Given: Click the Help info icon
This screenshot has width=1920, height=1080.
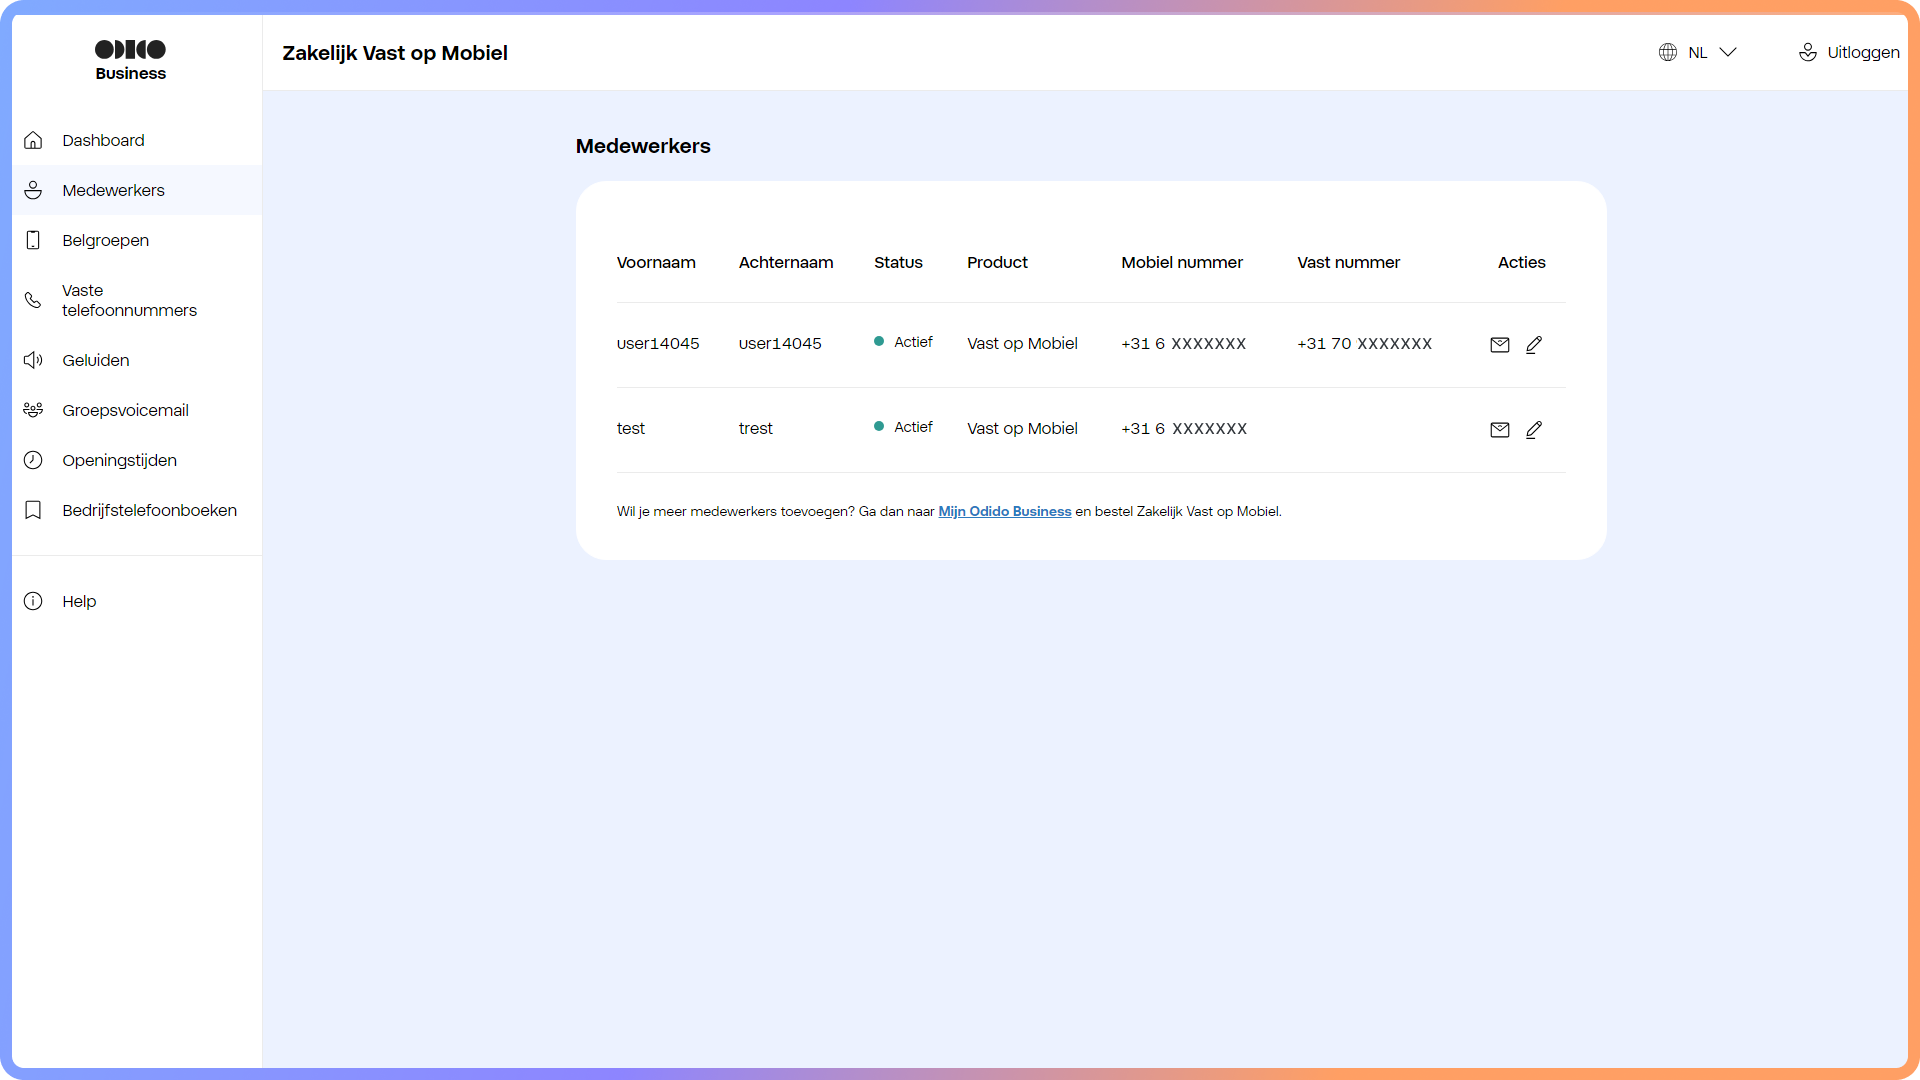Looking at the screenshot, I should pyautogui.click(x=33, y=601).
